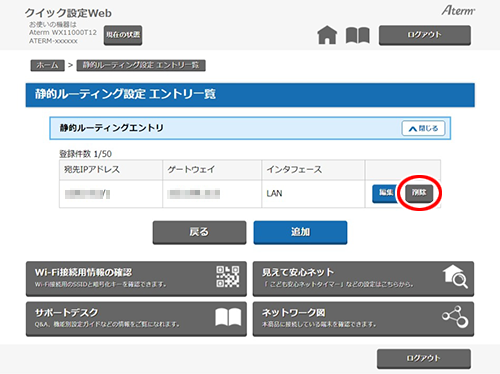Viewport: 500px width, 374px height.
Task: Click the Aterm WX11000T12 model text
Action: (x=63, y=33)
